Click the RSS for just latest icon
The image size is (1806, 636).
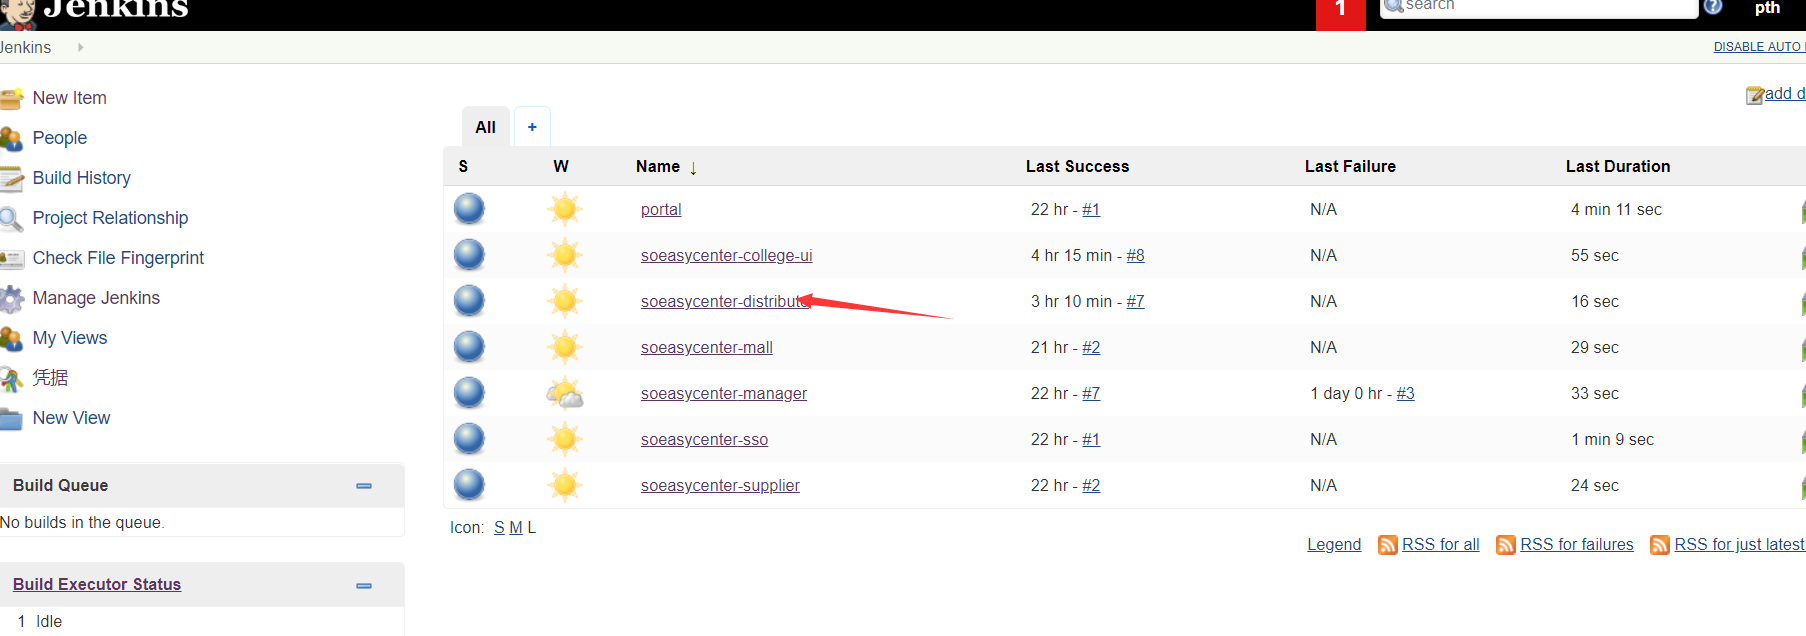coord(1660,544)
